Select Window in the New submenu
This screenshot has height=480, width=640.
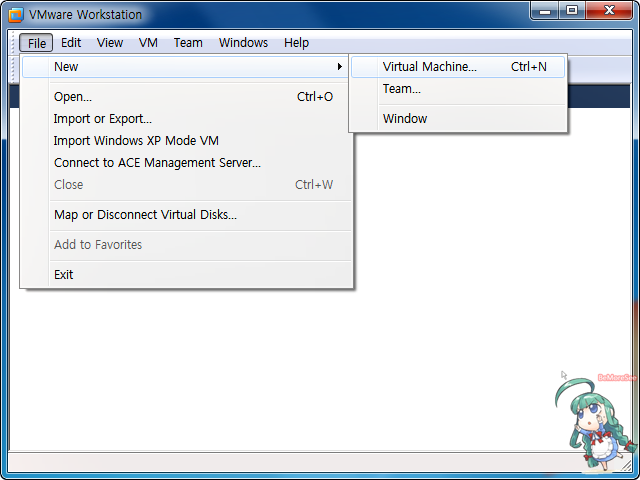pyautogui.click(x=458, y=119)
